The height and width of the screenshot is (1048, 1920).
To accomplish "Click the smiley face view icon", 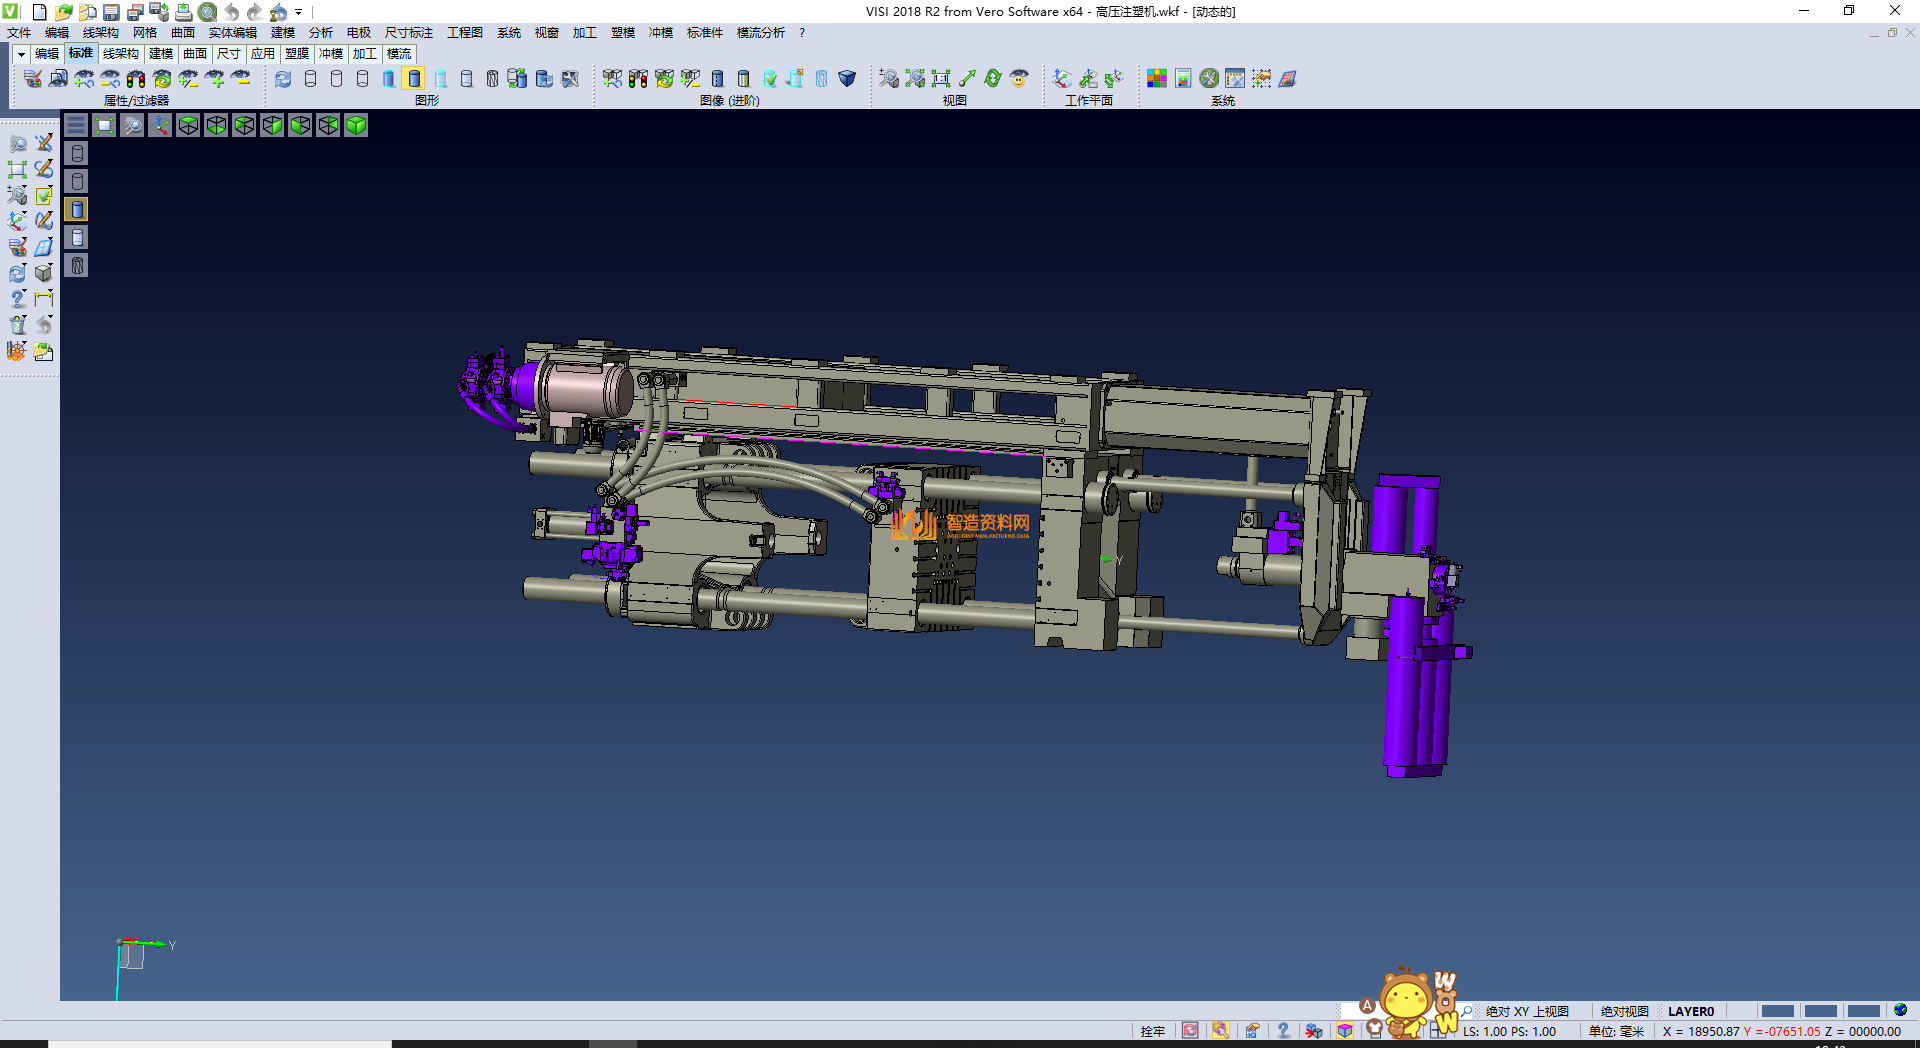I will coord(1019,79).
